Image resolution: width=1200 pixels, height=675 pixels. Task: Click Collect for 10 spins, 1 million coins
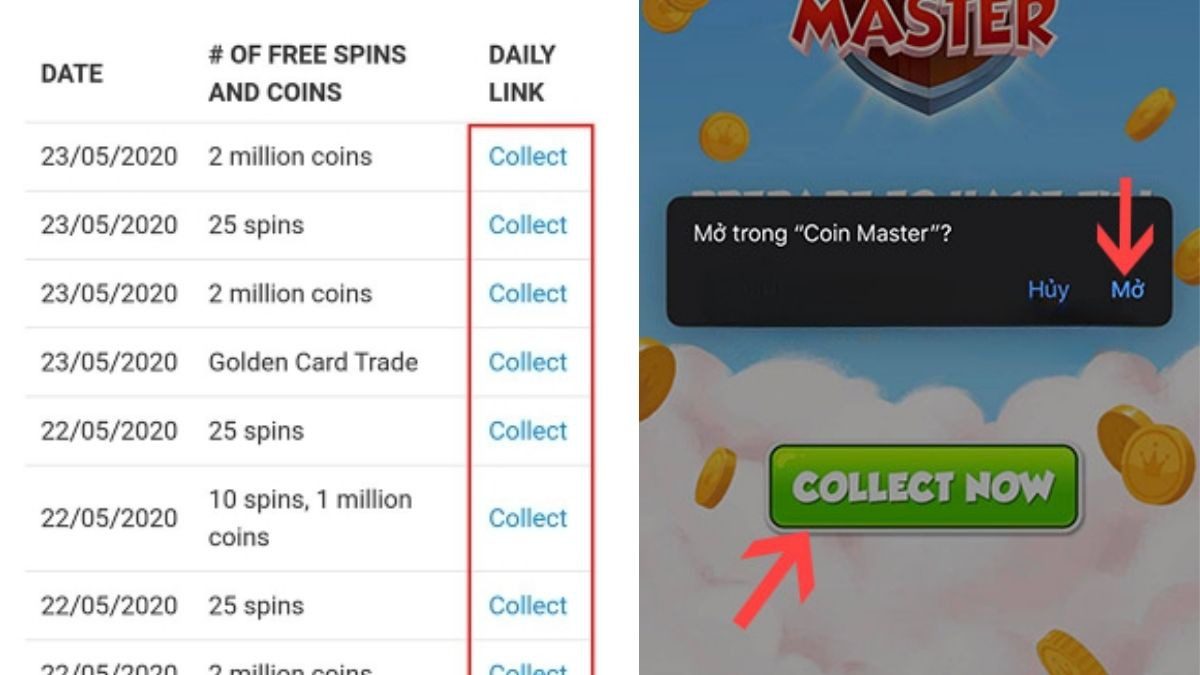[528, 518]
